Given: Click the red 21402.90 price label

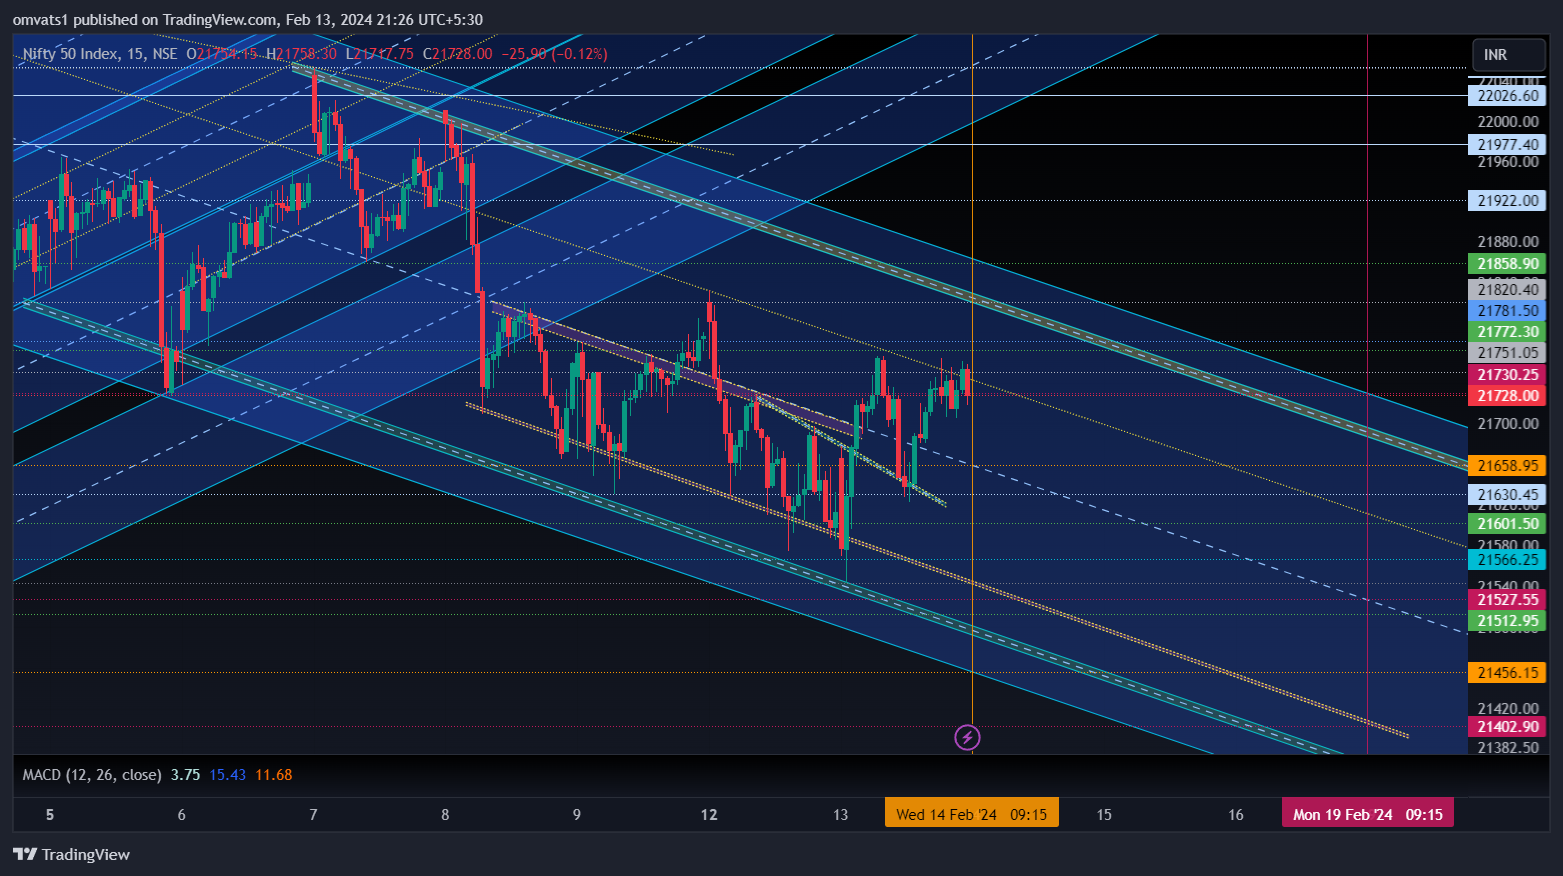Looking at the screenshot, I should pos(1507,727).
